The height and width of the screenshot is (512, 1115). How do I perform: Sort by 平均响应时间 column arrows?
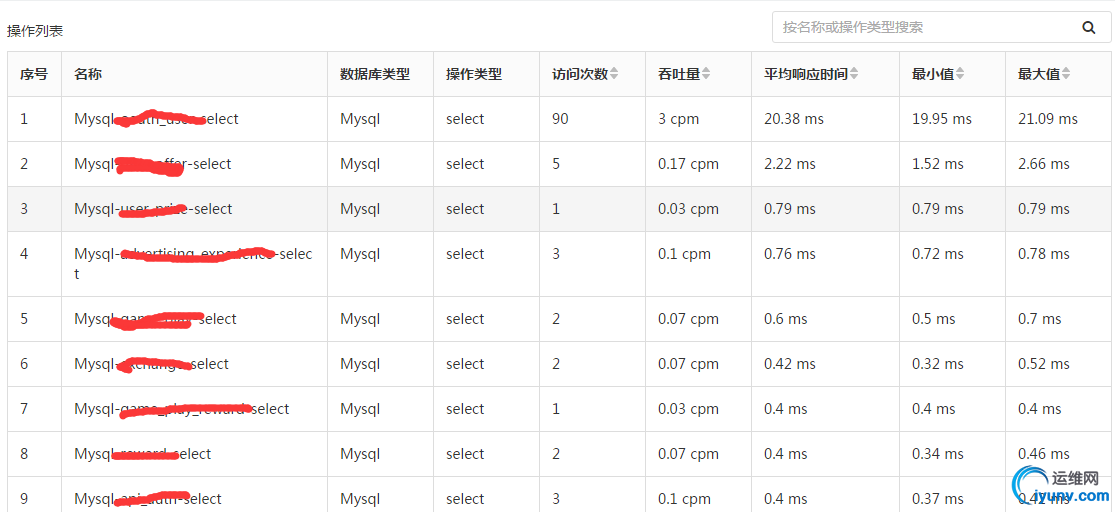(x=854, y=73)
